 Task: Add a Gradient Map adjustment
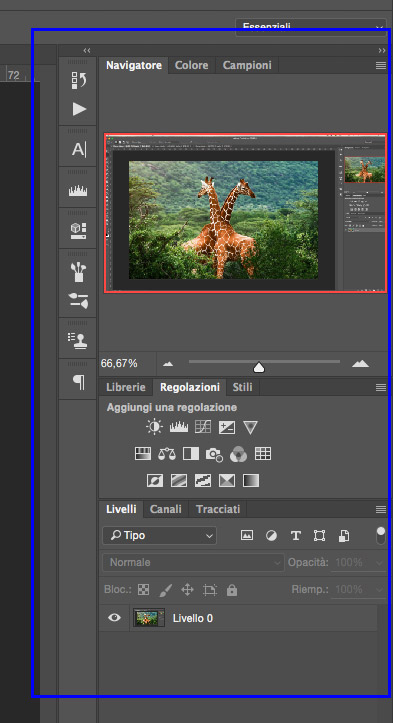[250, 481]
